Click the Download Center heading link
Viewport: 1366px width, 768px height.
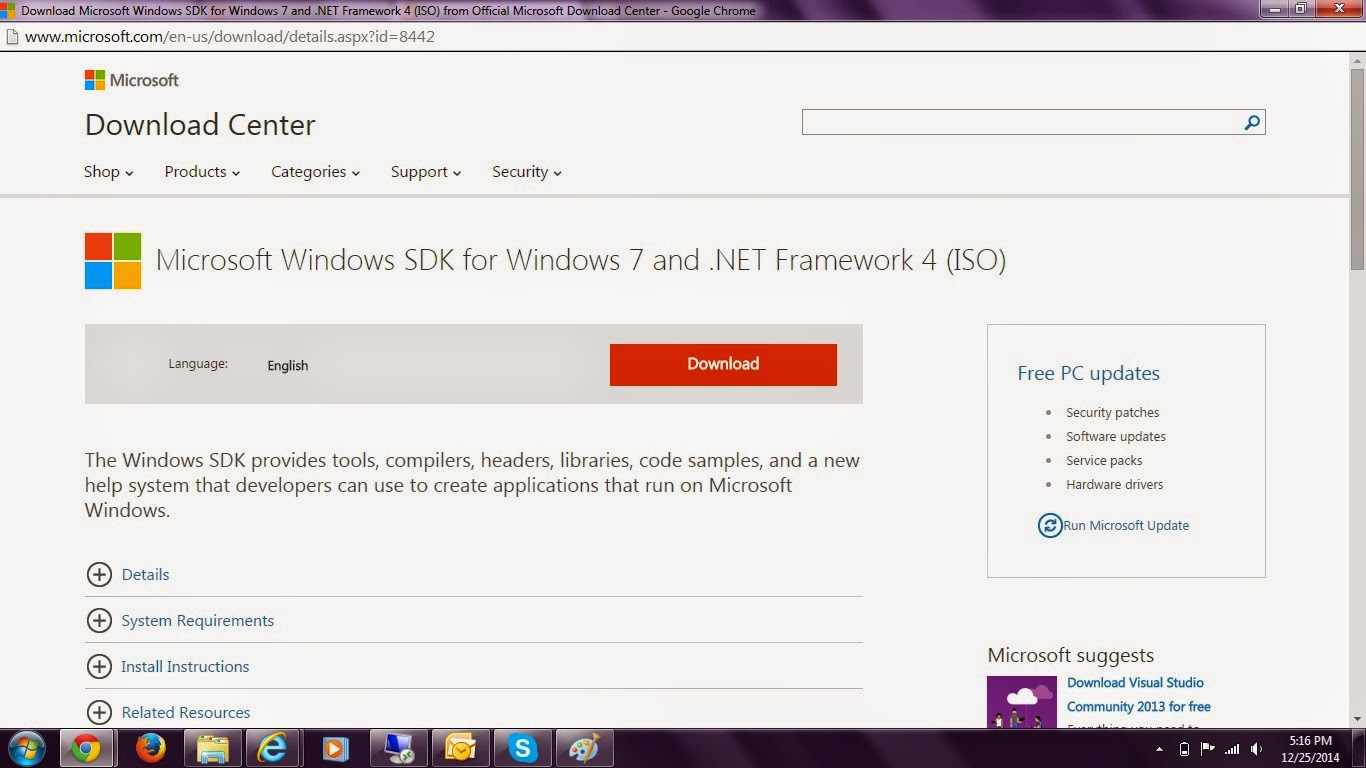pos(200,125)
